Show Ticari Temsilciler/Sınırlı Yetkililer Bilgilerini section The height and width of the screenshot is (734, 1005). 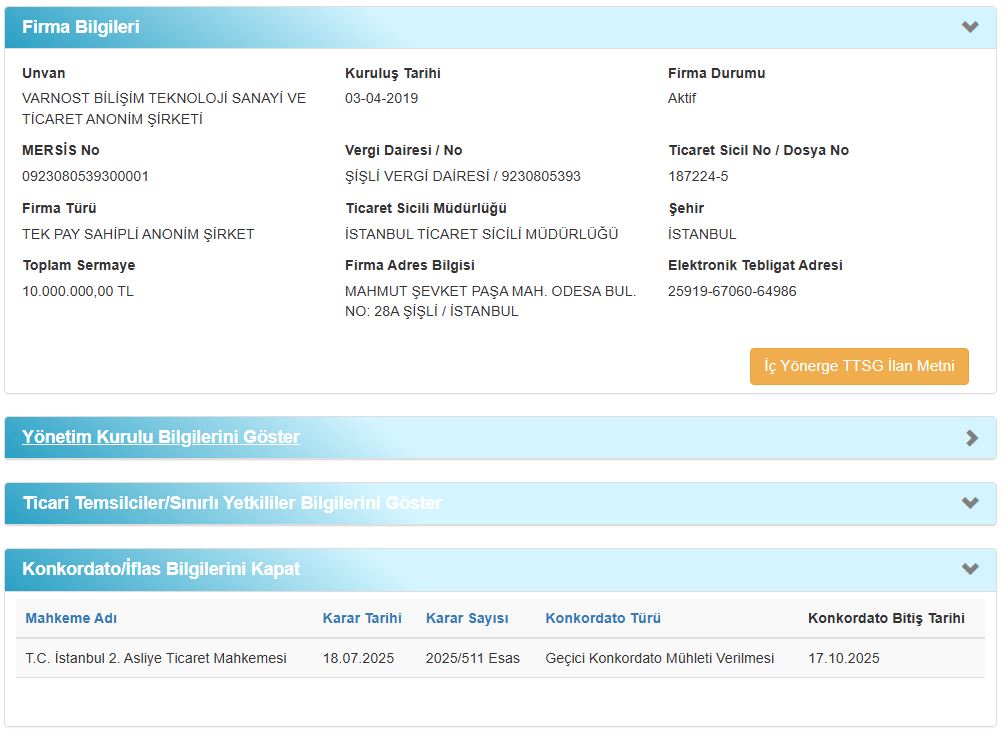(231, 503)
